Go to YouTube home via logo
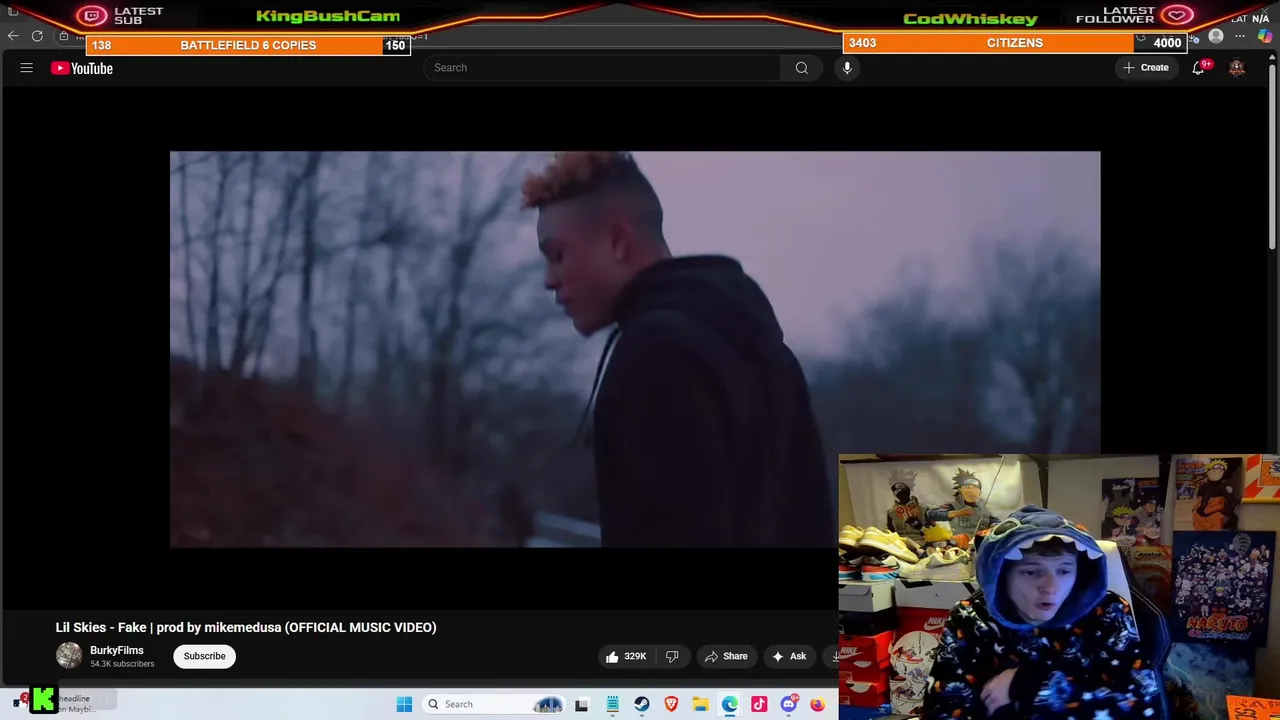 (82, 68)
